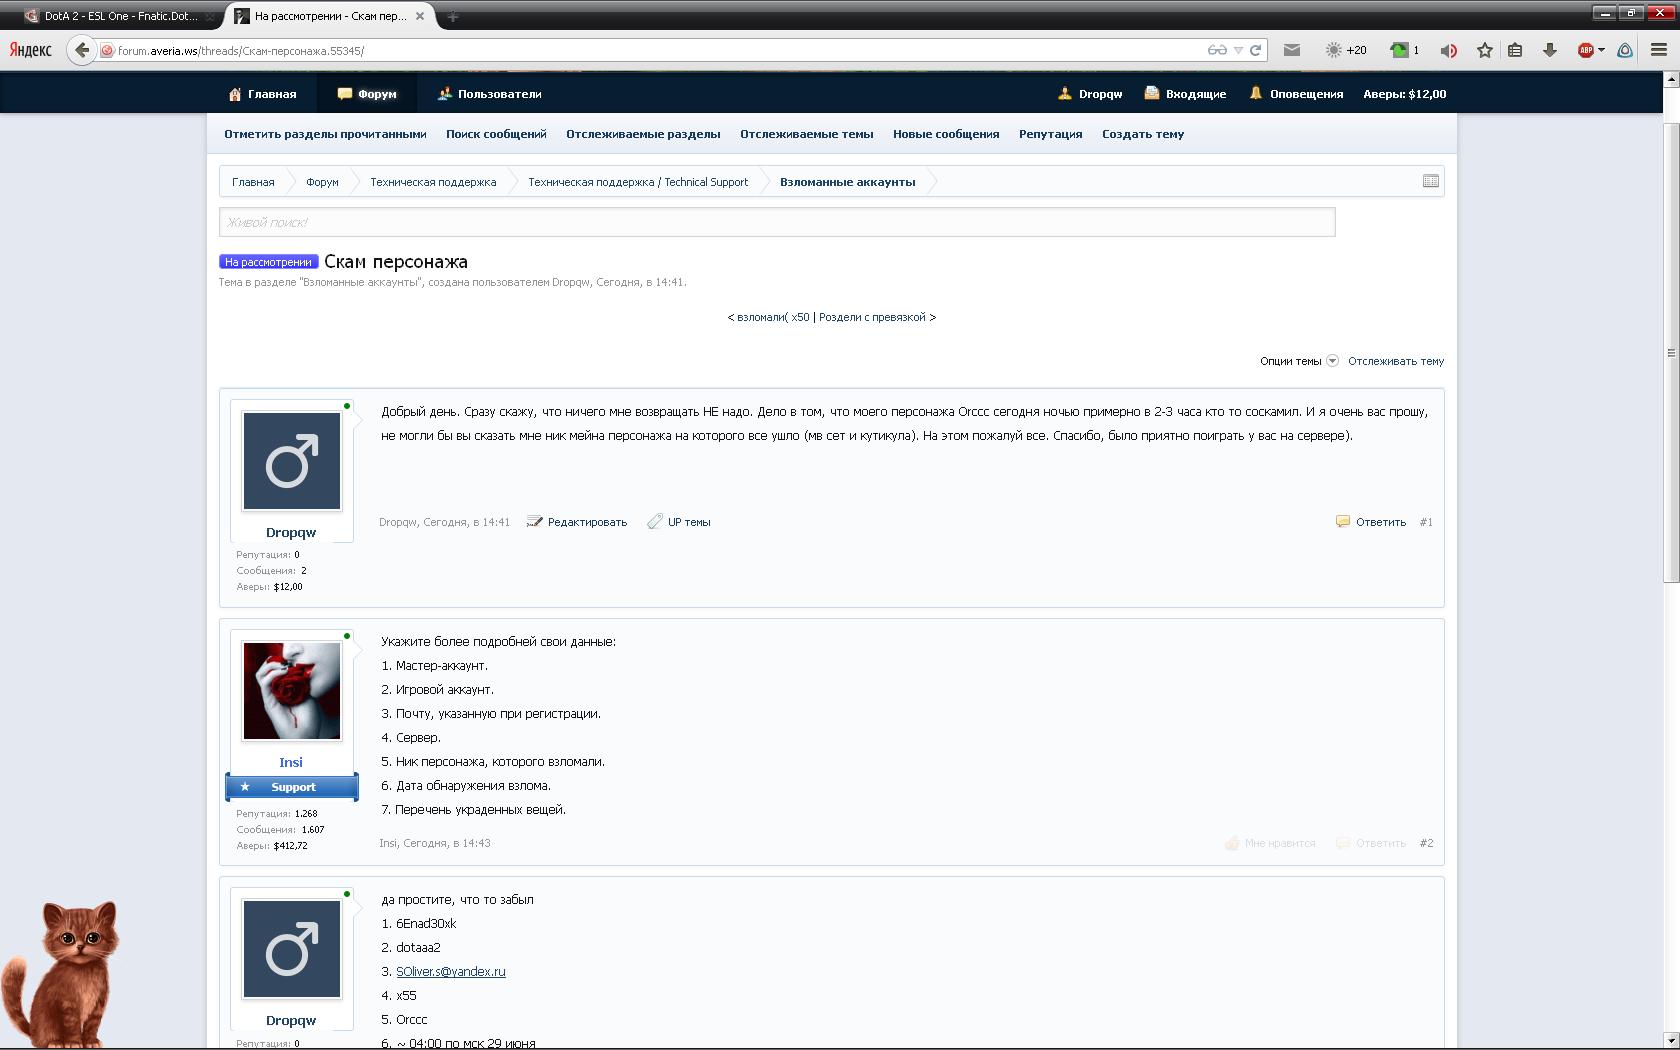Click the green toolbar icon with counter 1
1680x1050 pixels.
(1405, 50)
